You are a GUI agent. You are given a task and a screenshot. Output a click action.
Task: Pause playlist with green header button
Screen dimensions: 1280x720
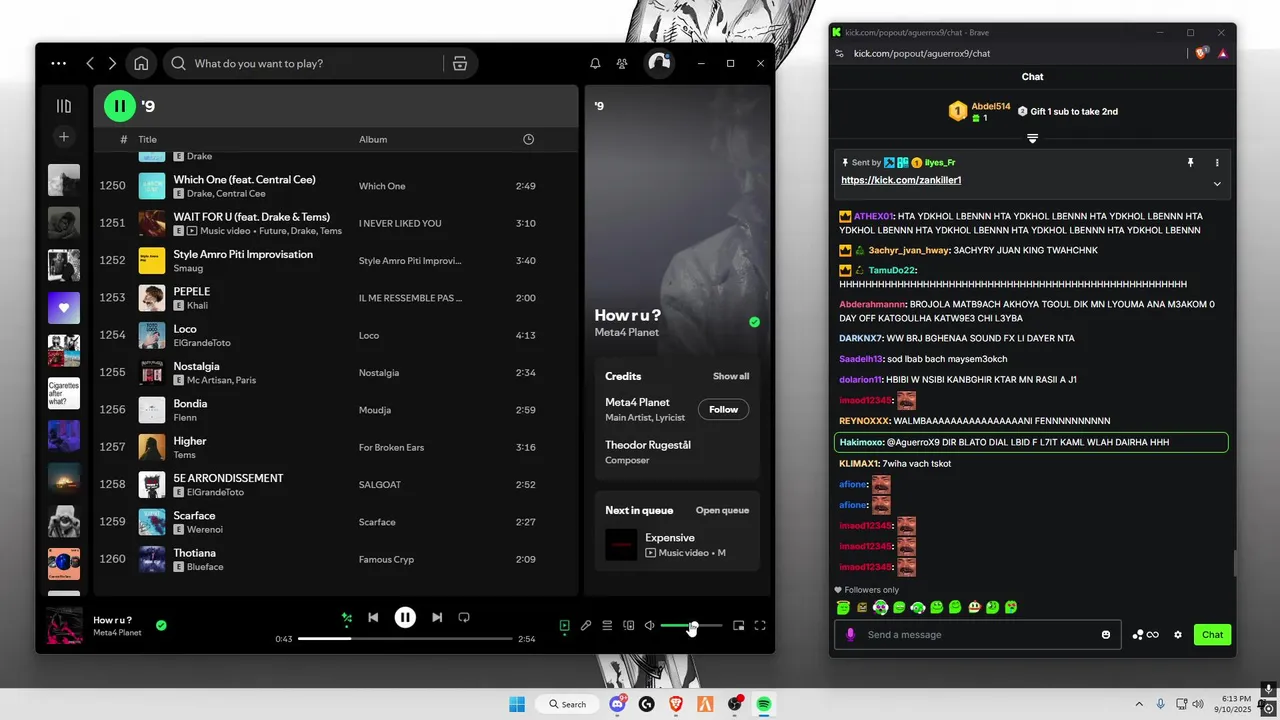pos(119,105)
